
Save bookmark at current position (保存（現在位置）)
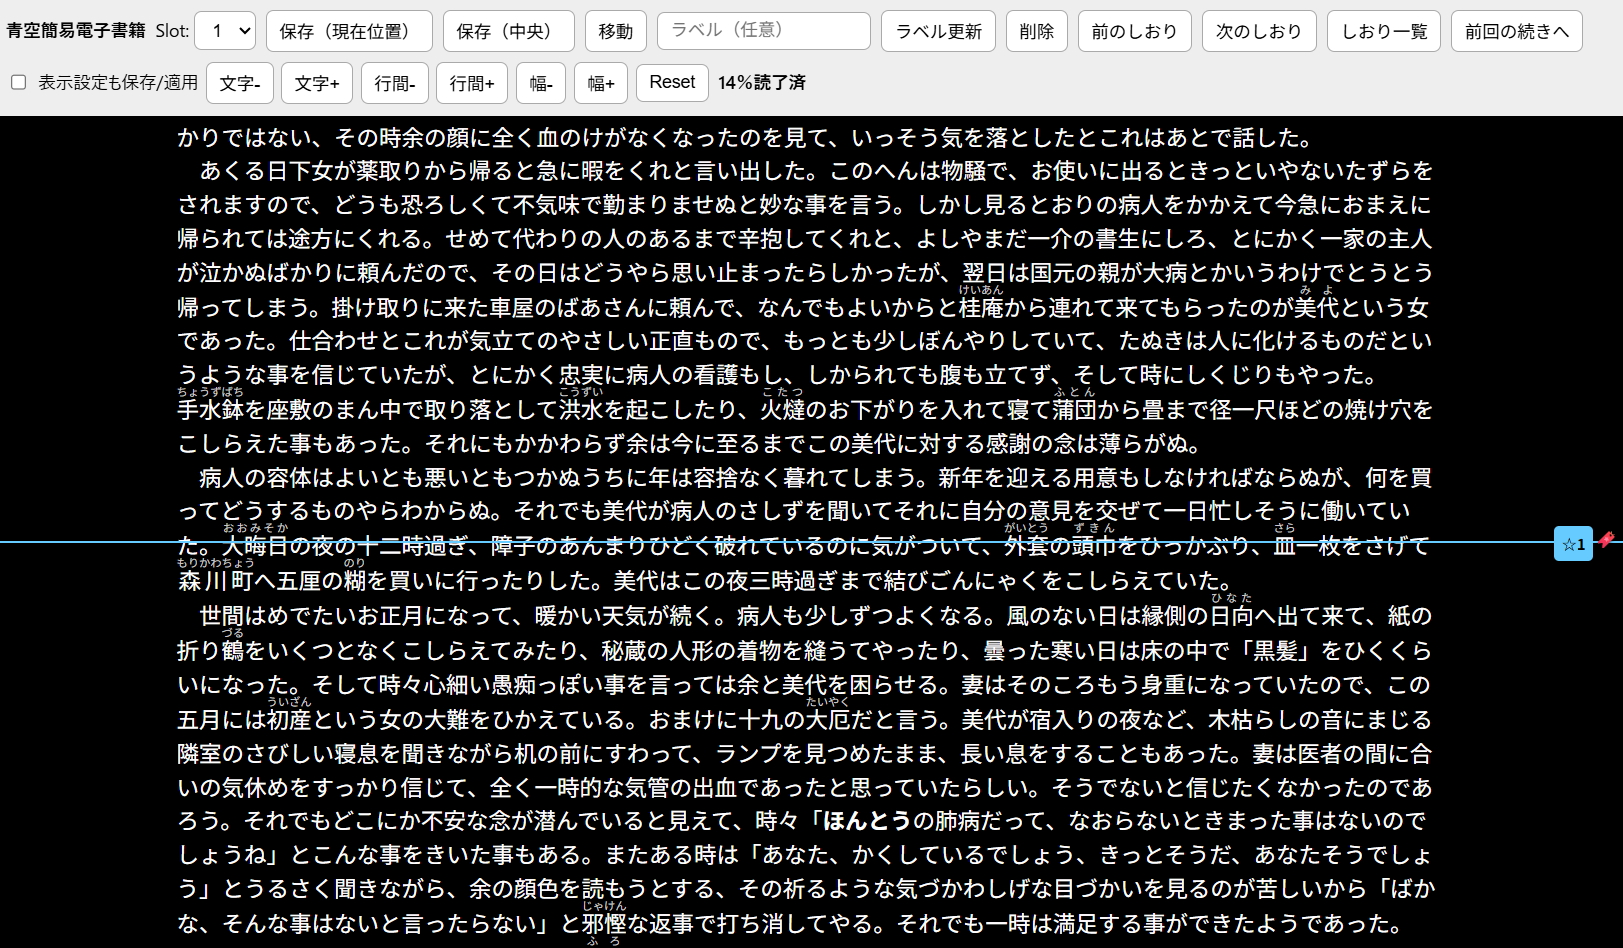point(348,31)
